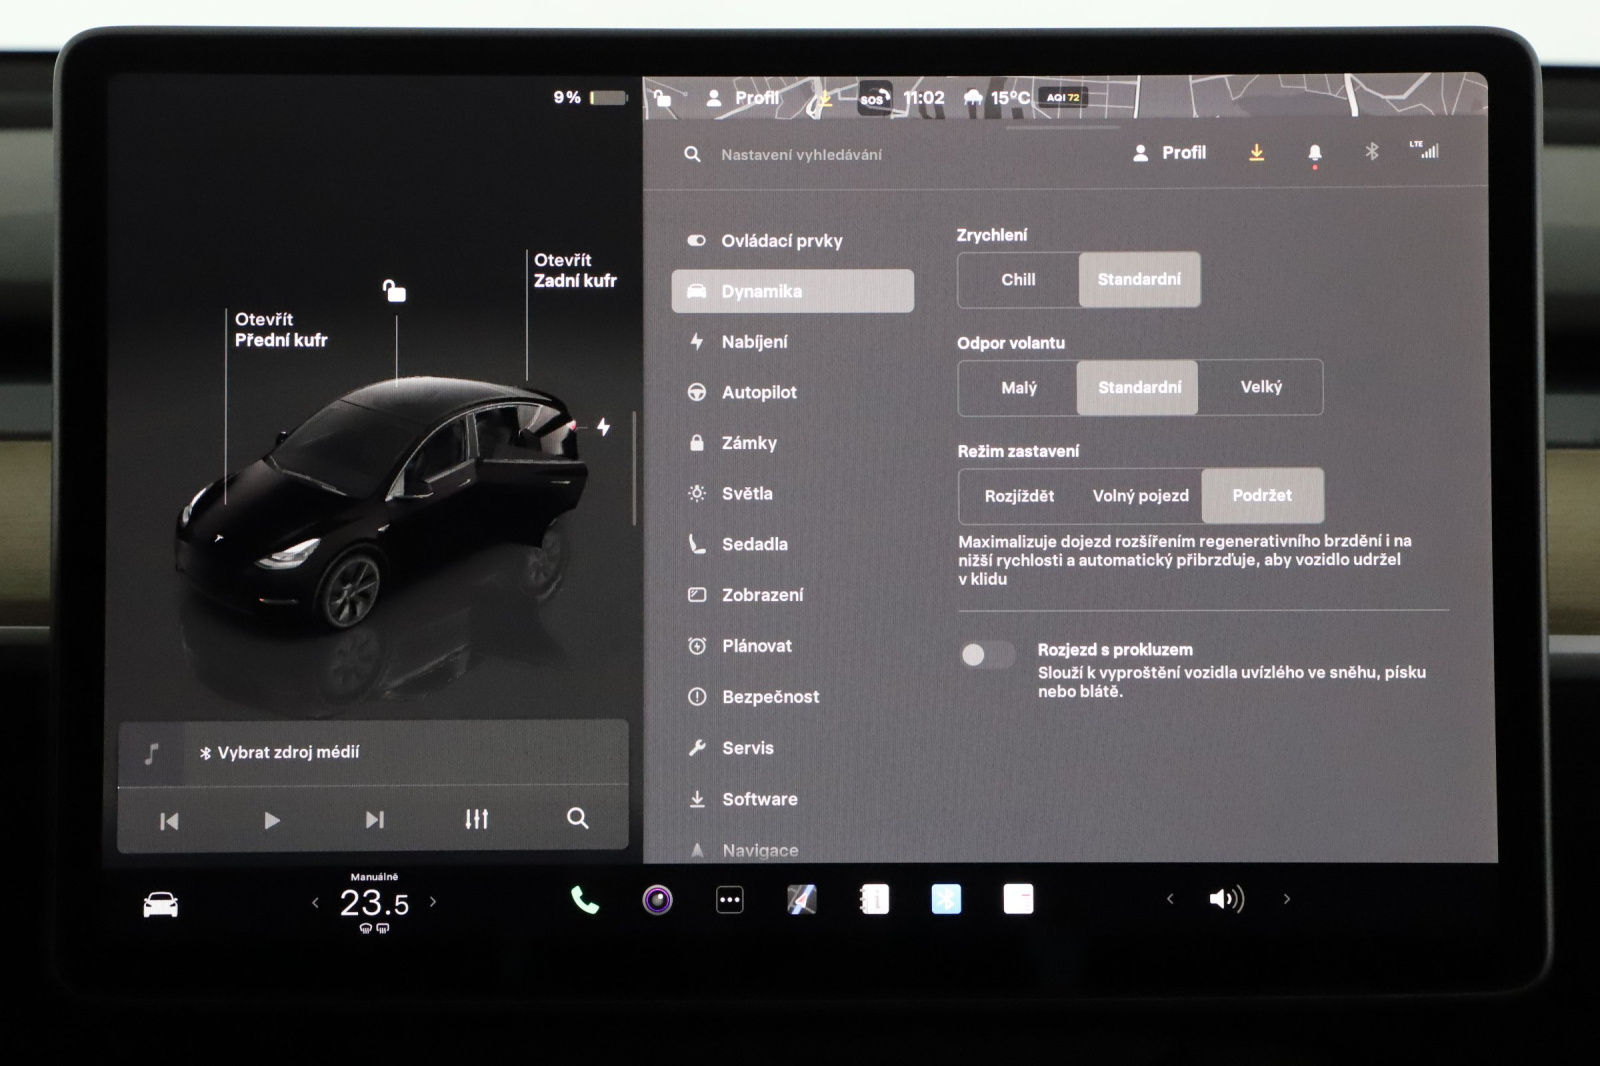
Task: Decrease cabin temperature with left arrow
Action: coord(315,903)
